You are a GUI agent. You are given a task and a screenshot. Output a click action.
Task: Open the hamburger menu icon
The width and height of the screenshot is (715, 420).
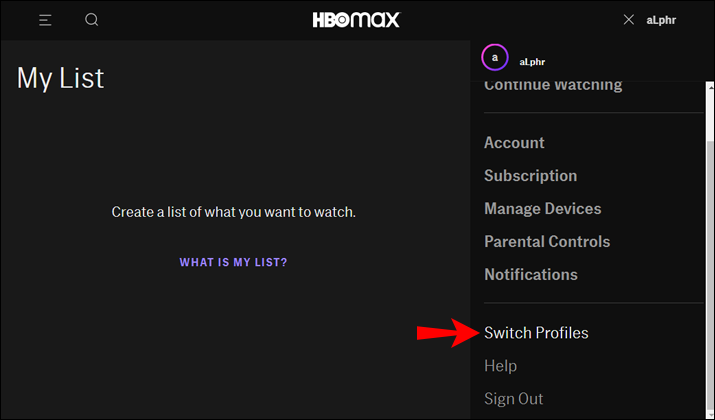tap(45, 20)
